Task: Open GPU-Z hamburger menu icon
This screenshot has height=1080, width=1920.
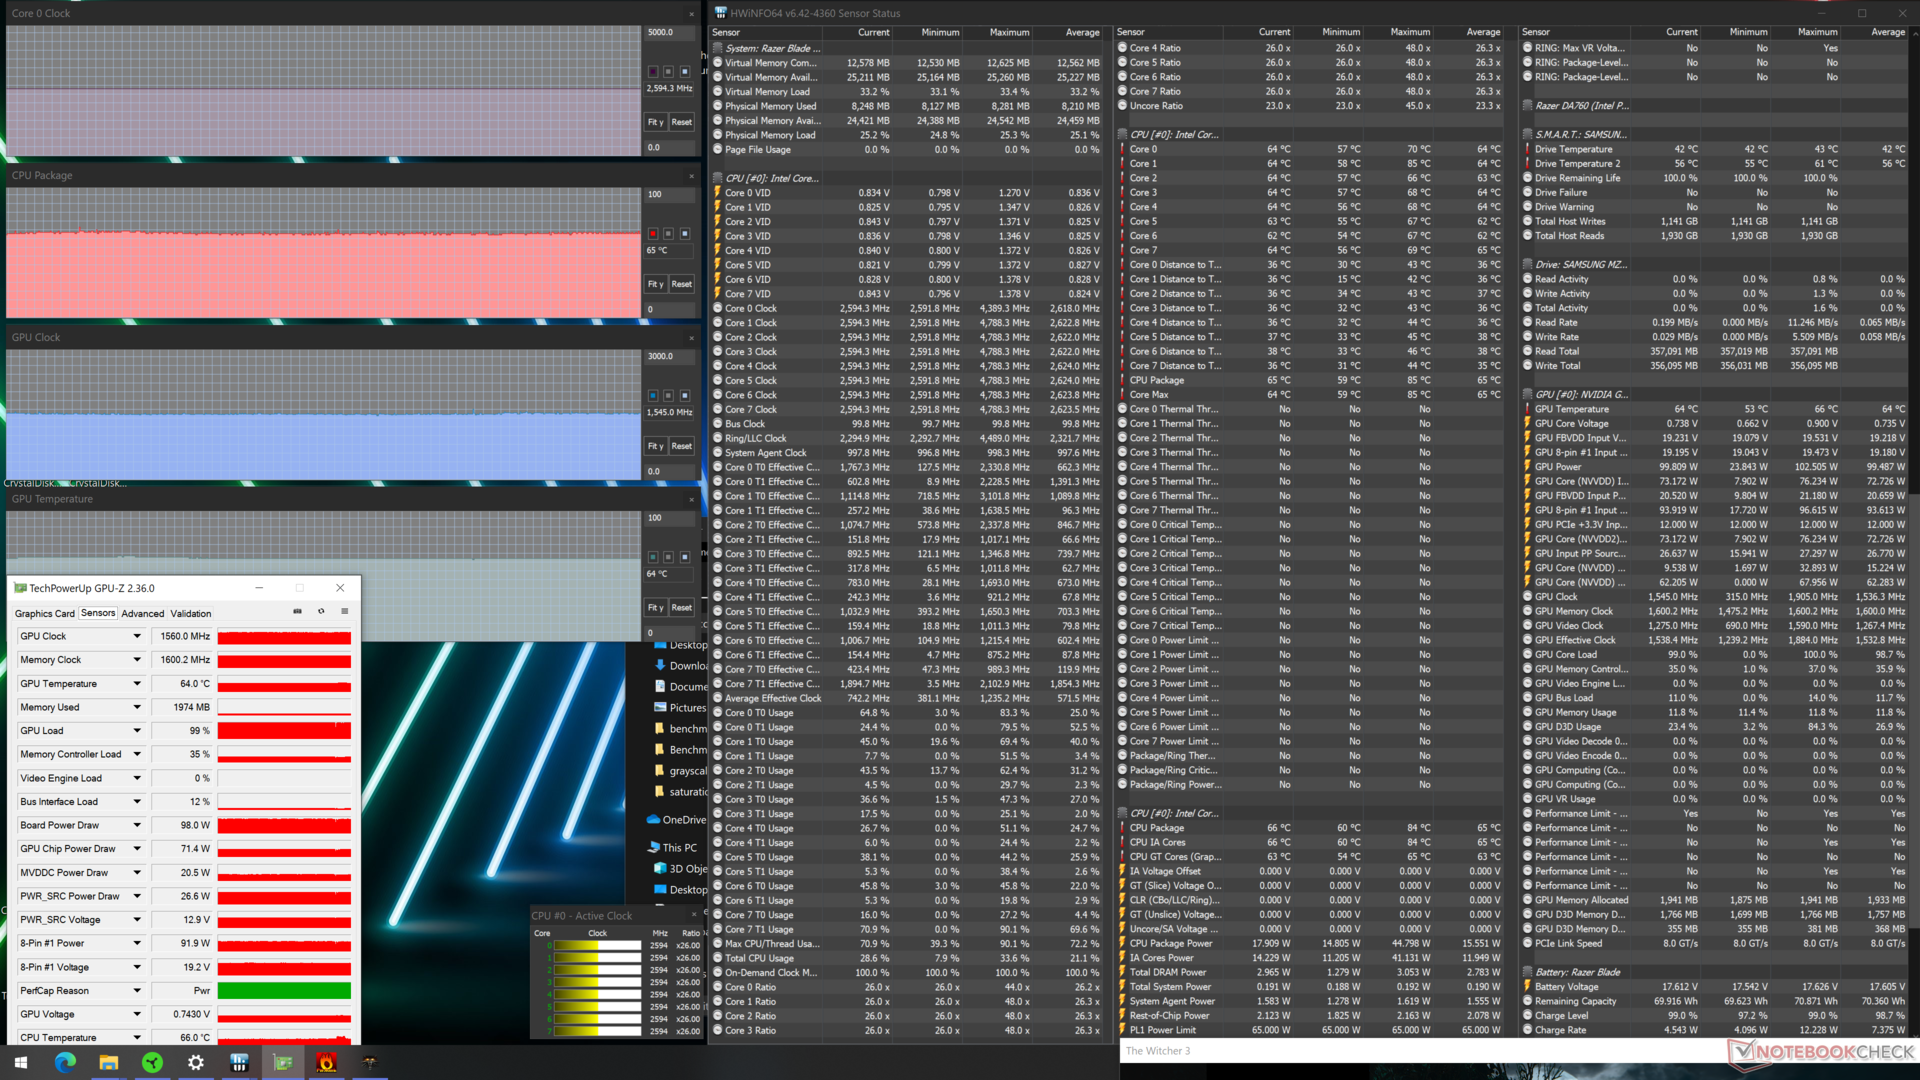Action: click(x=344, y=611)
